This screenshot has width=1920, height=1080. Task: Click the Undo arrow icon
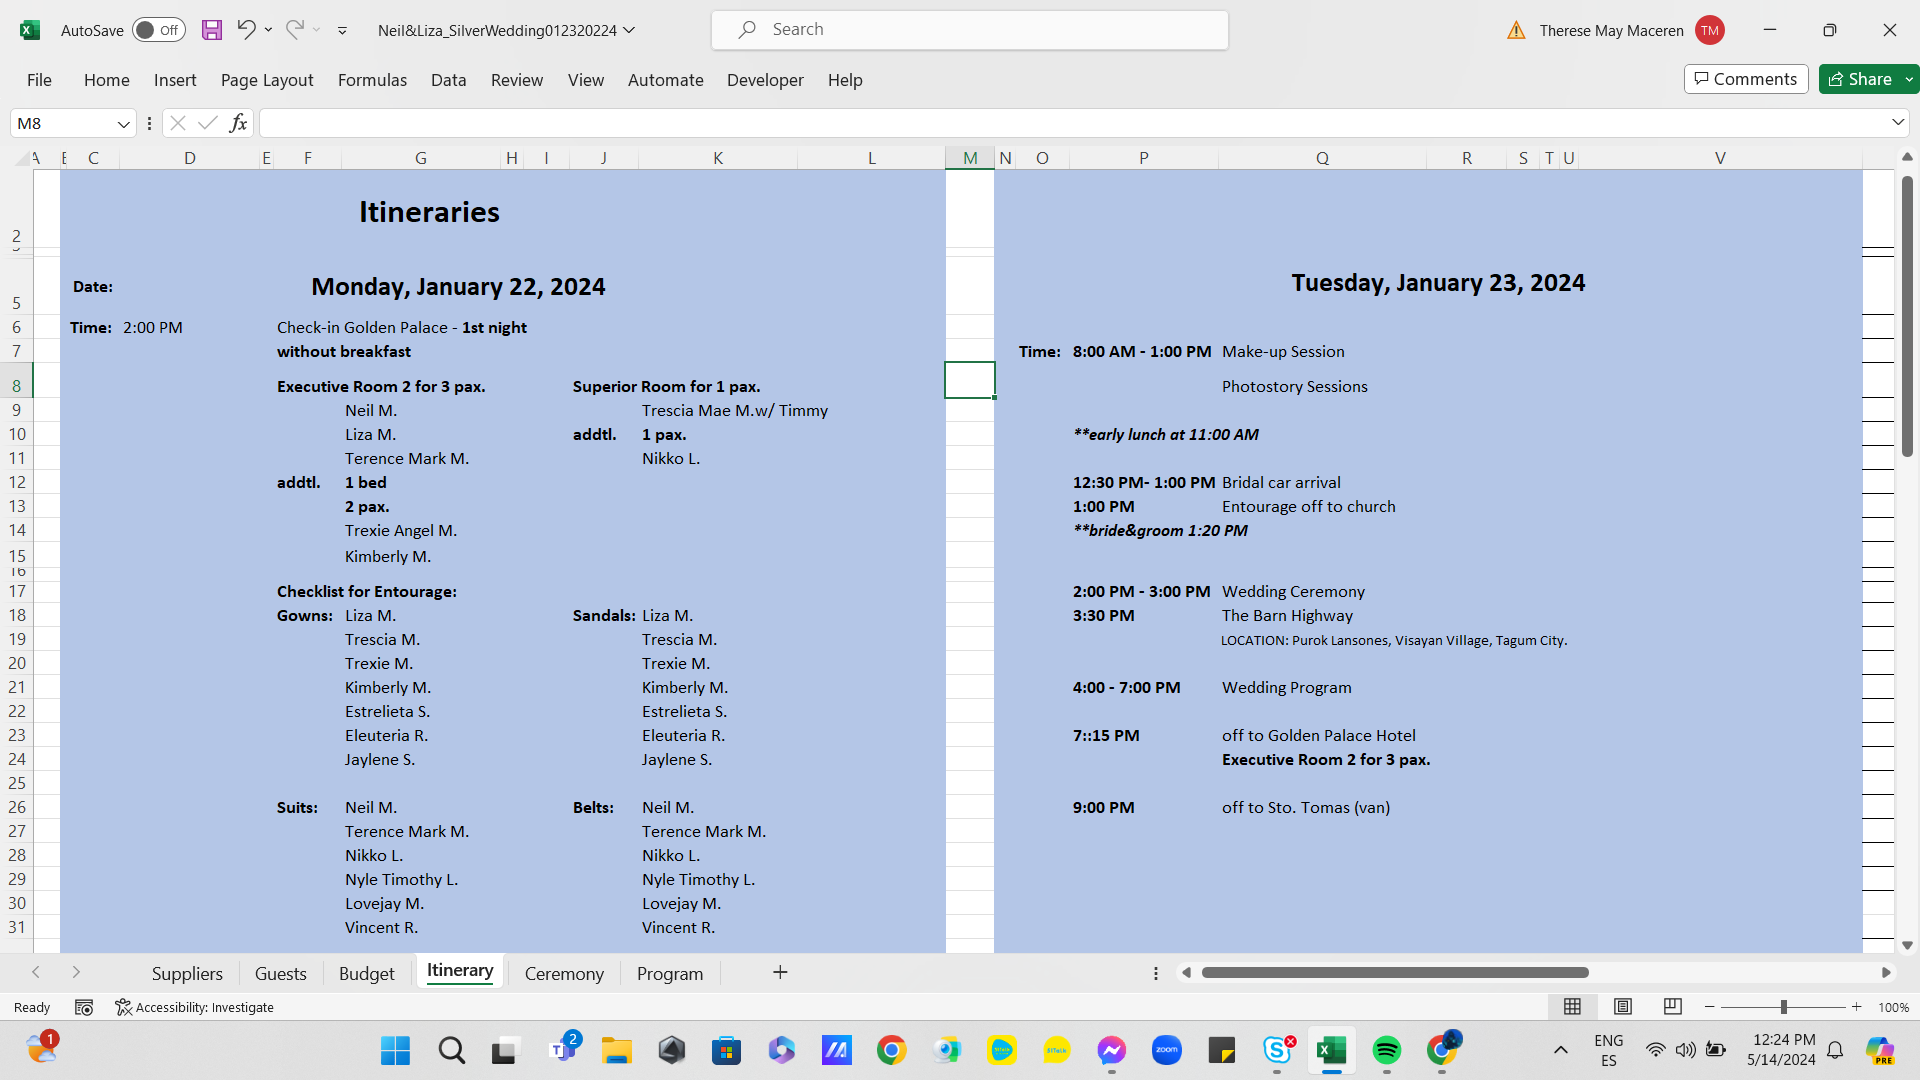pos(246,30)
